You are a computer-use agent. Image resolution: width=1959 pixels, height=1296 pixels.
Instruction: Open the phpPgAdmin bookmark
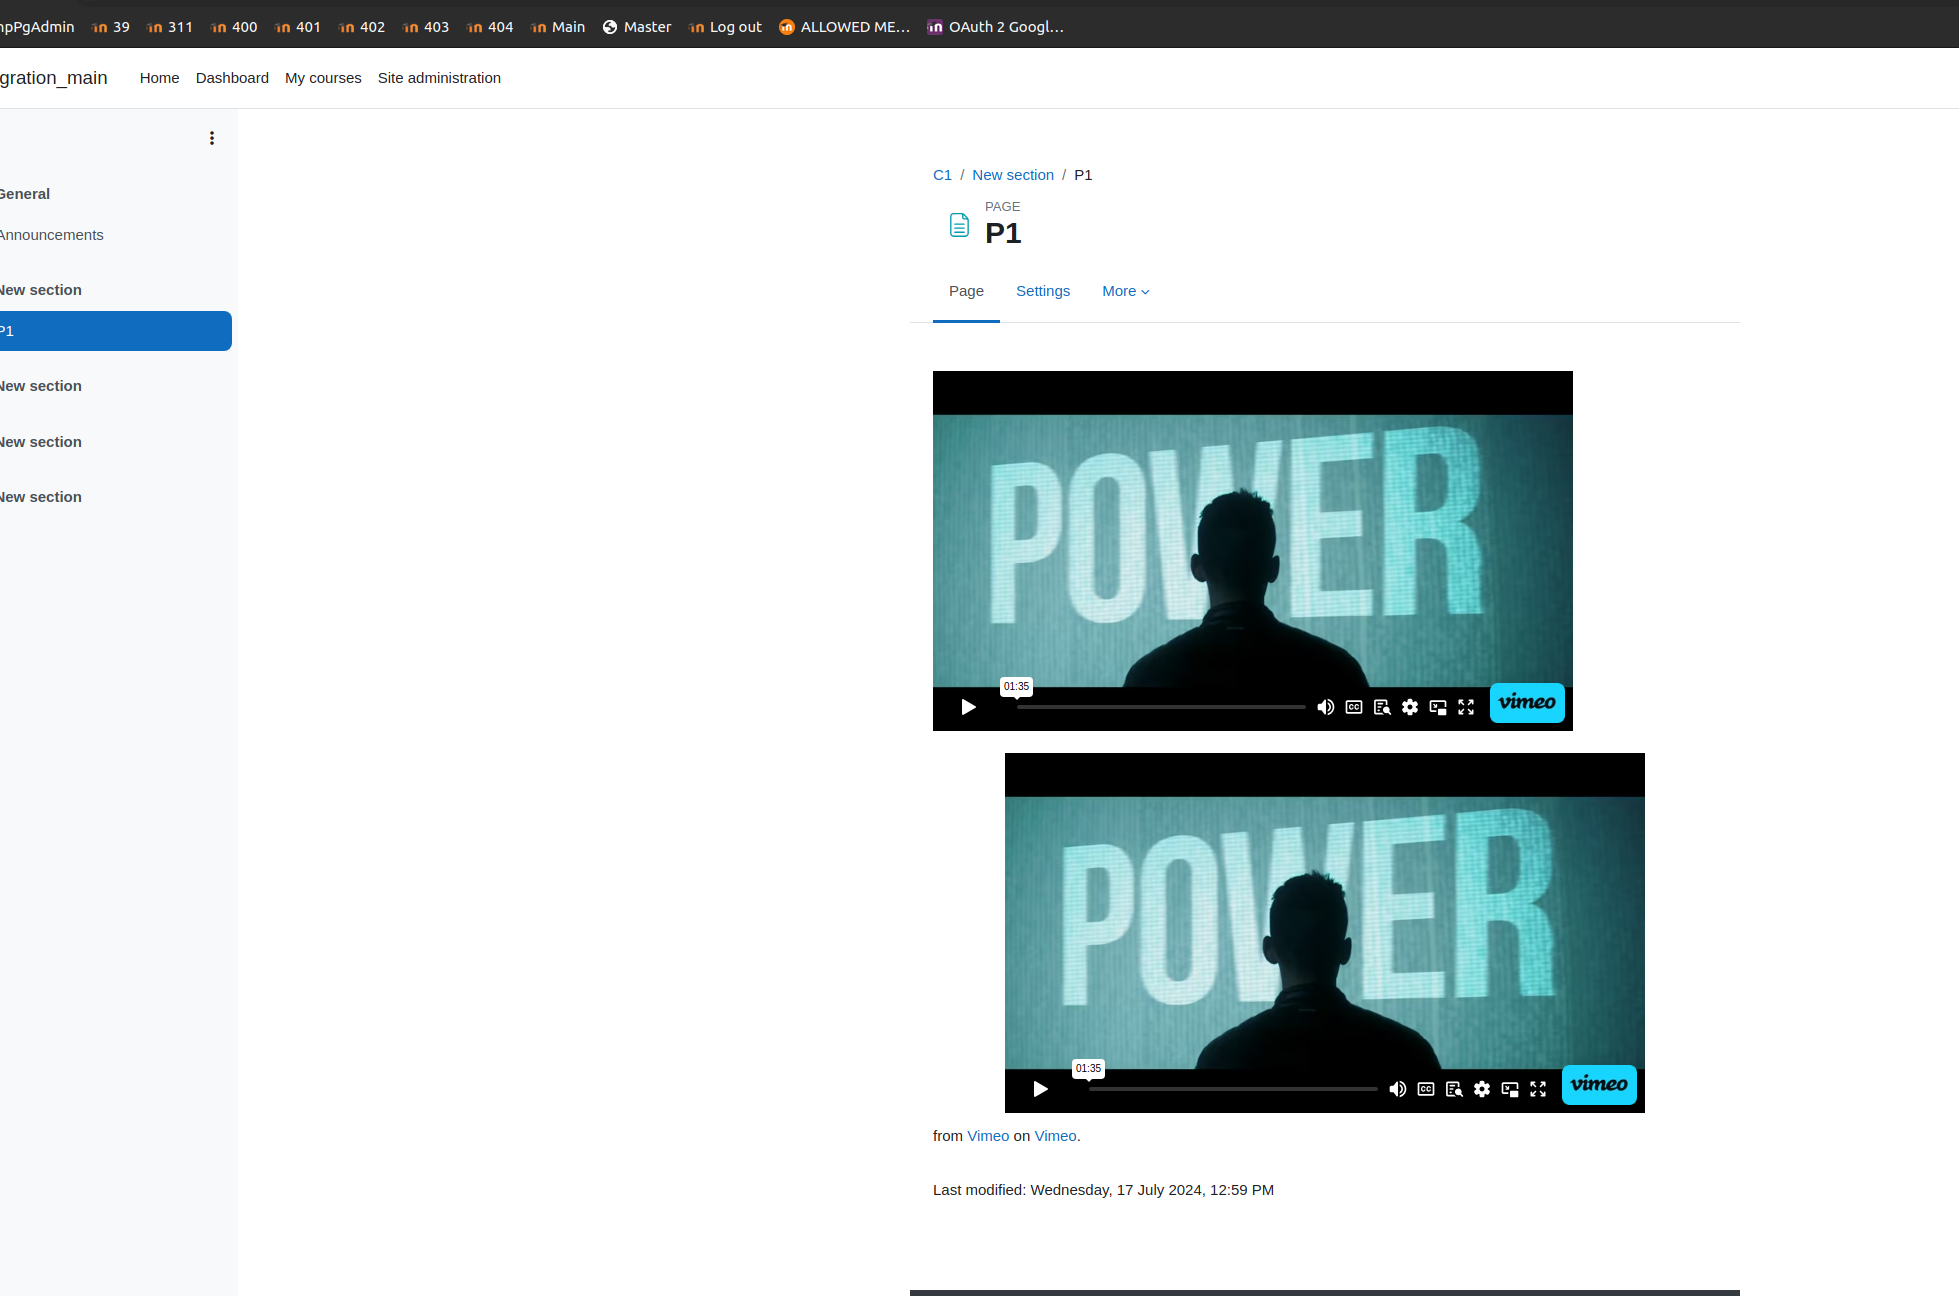click(37, 27)
